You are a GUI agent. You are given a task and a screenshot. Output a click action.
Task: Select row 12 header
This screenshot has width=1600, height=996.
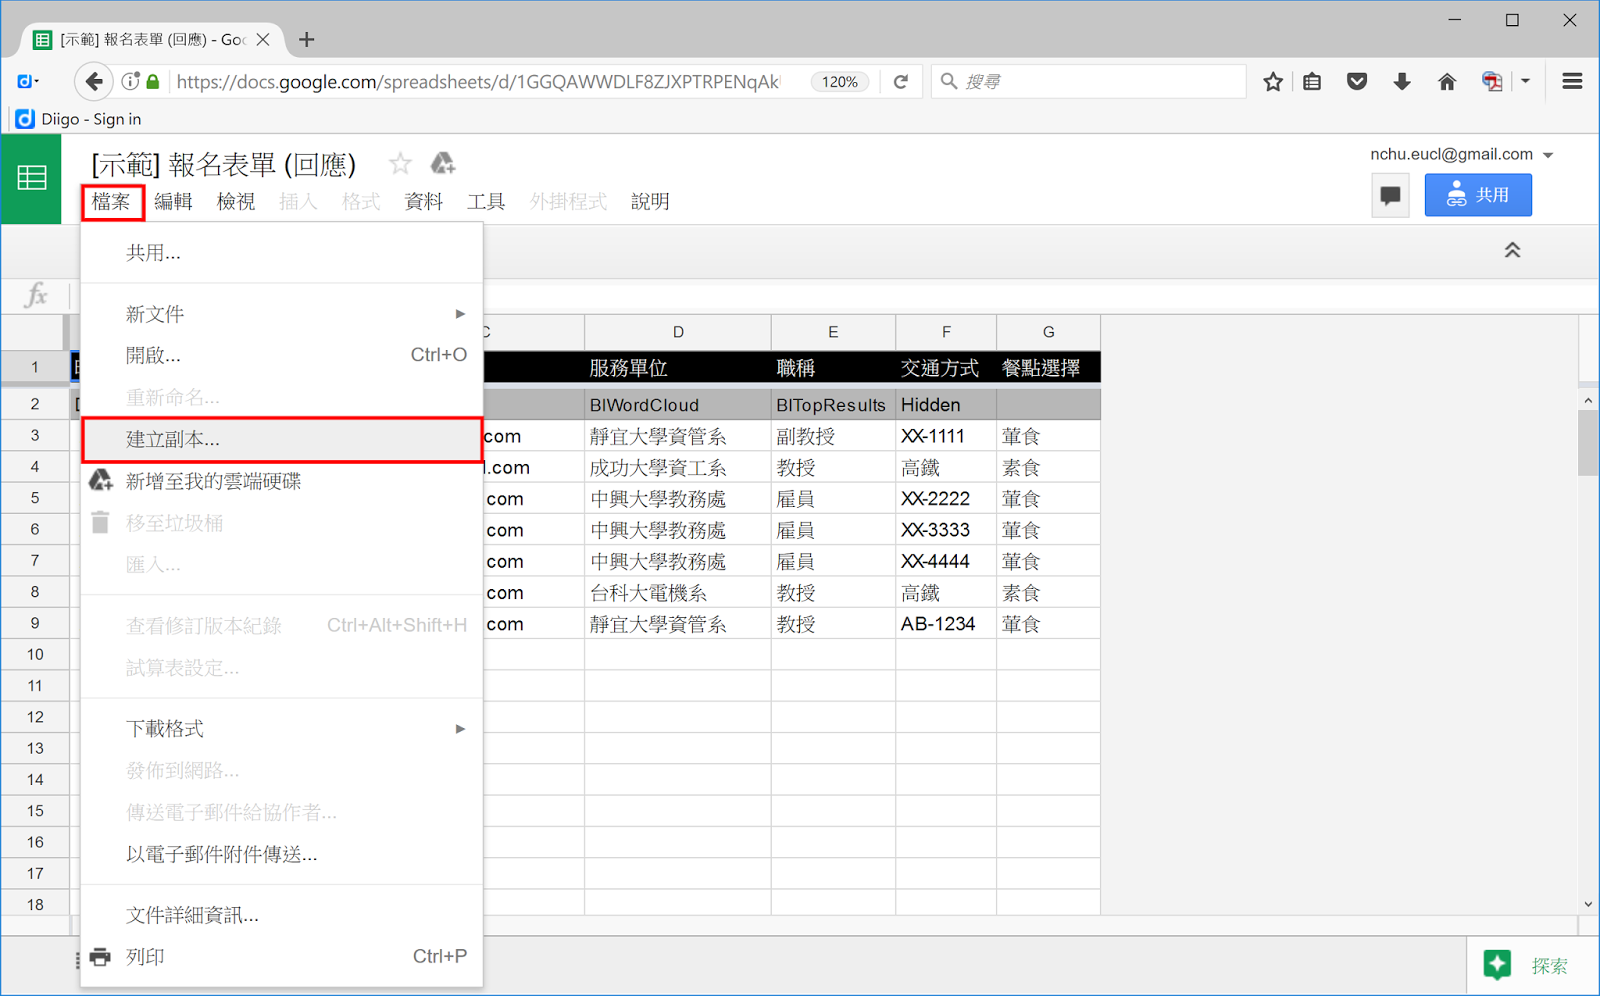click(x=35, y=717)
